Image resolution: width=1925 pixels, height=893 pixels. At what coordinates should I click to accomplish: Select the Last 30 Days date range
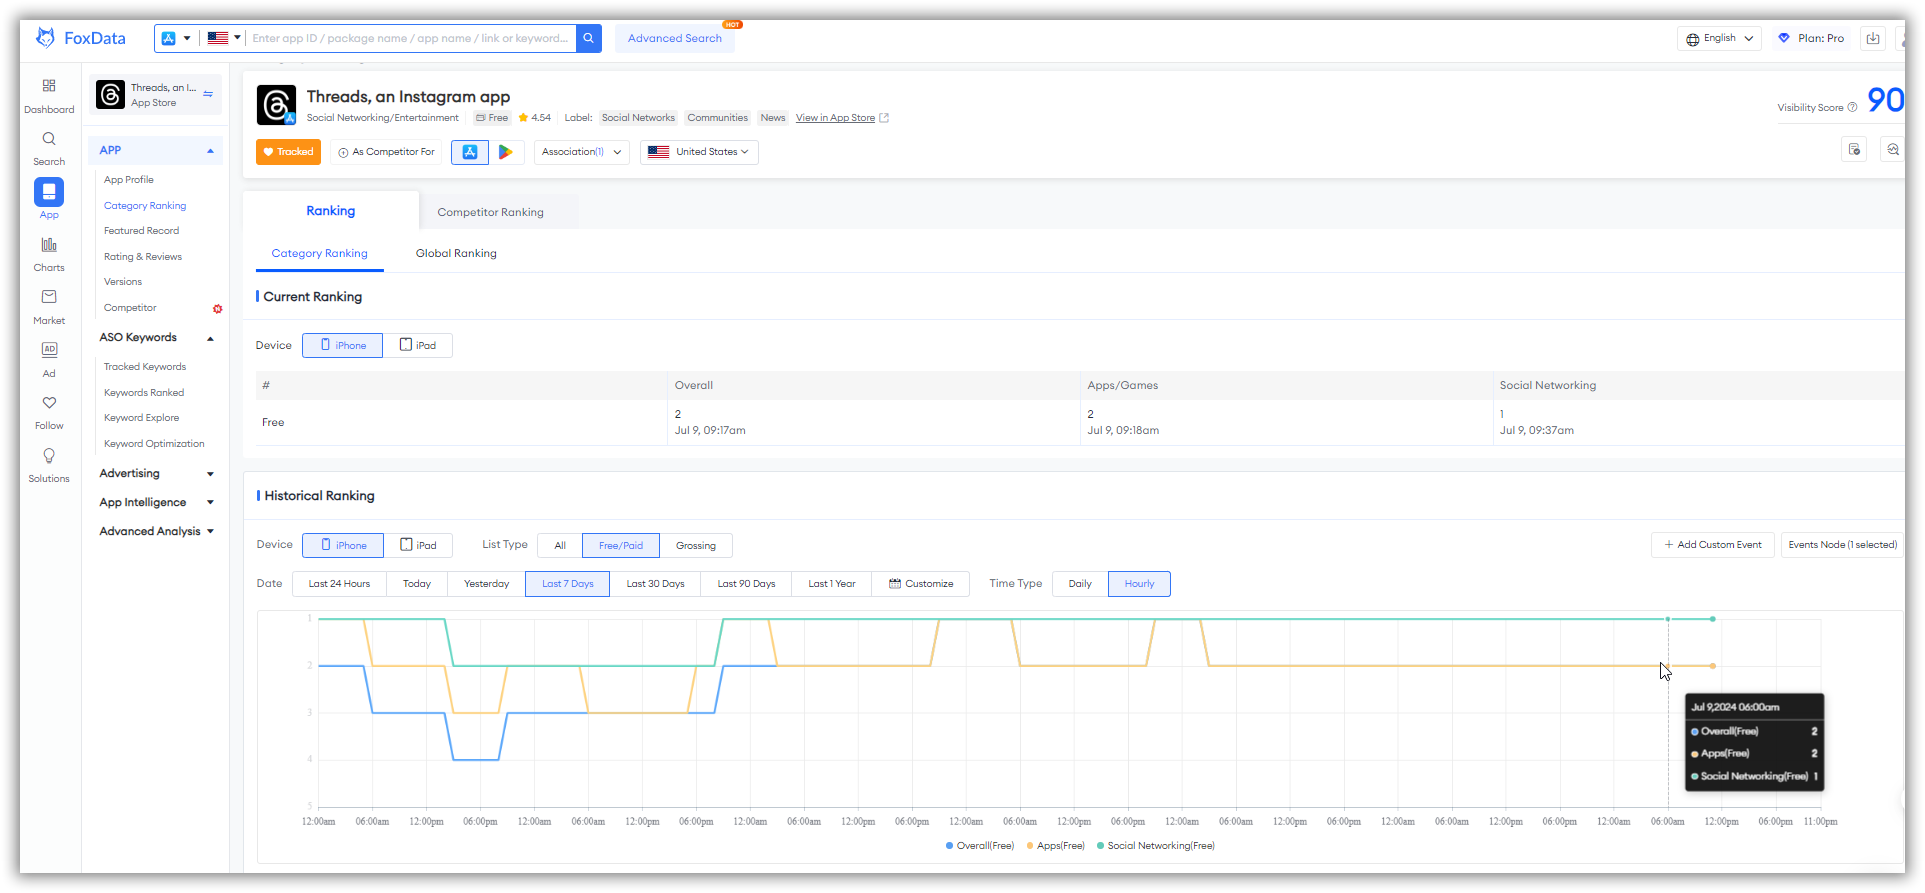tap(656, 584)
